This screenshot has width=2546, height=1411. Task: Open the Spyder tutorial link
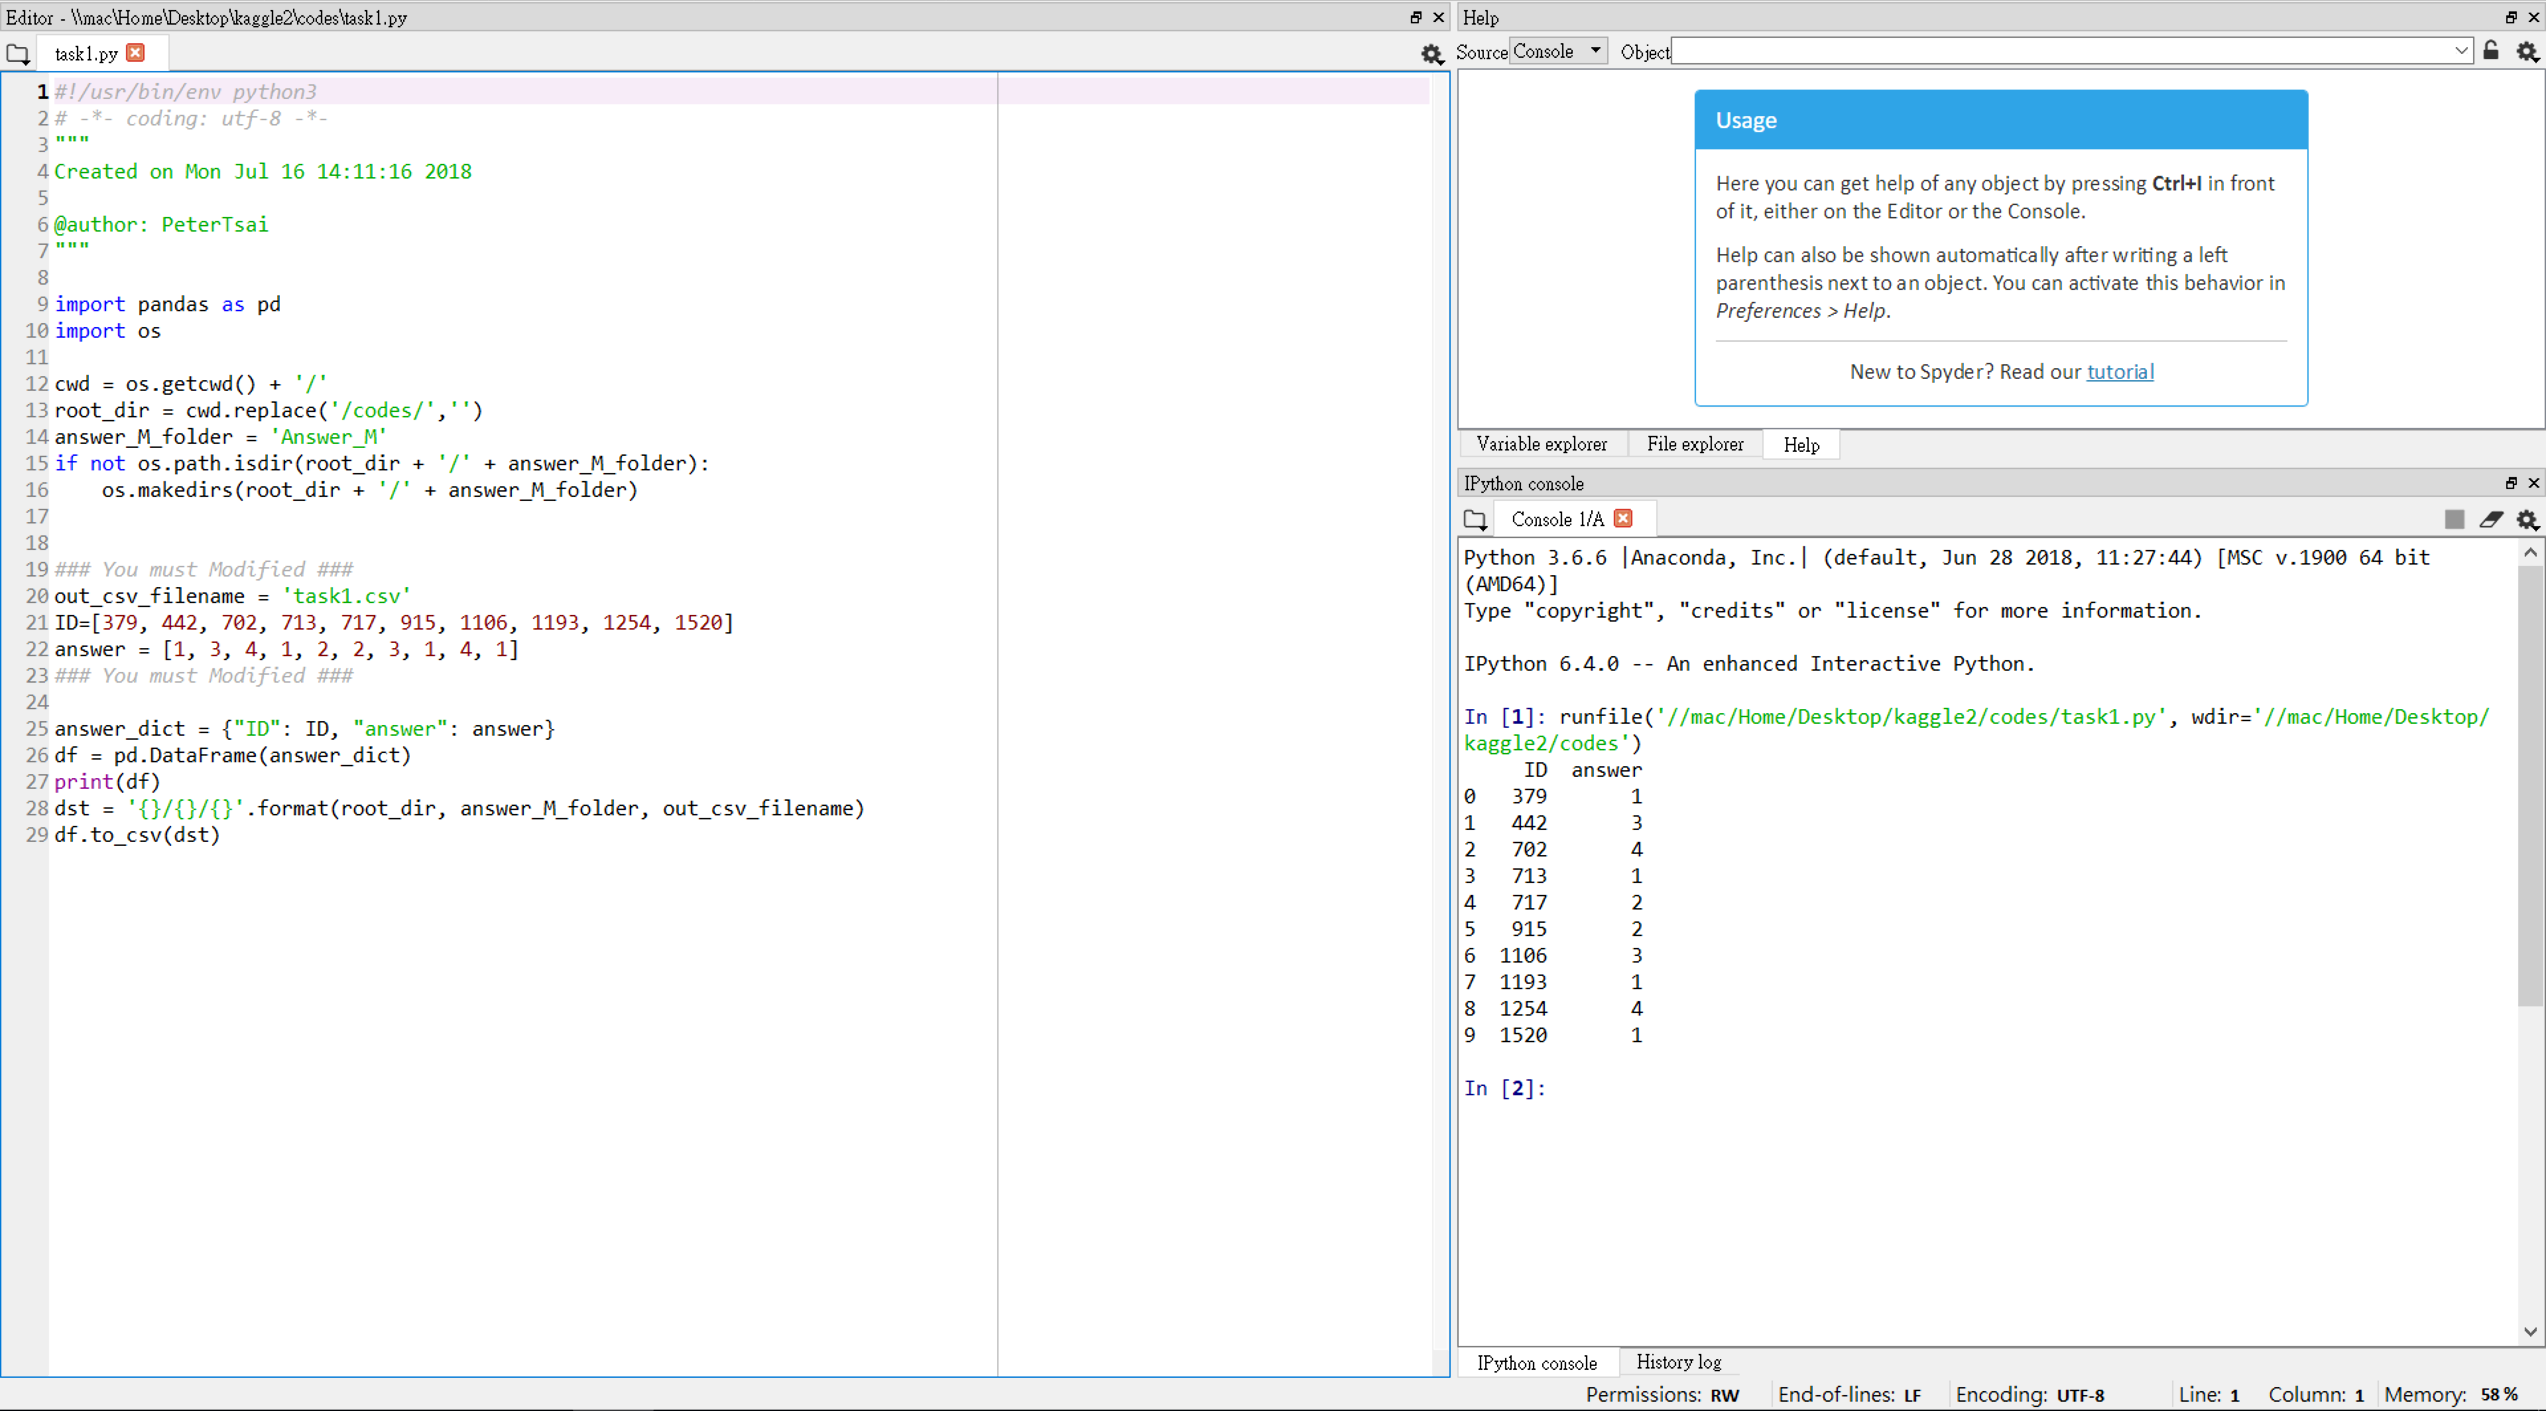[x=2119, y=372]
